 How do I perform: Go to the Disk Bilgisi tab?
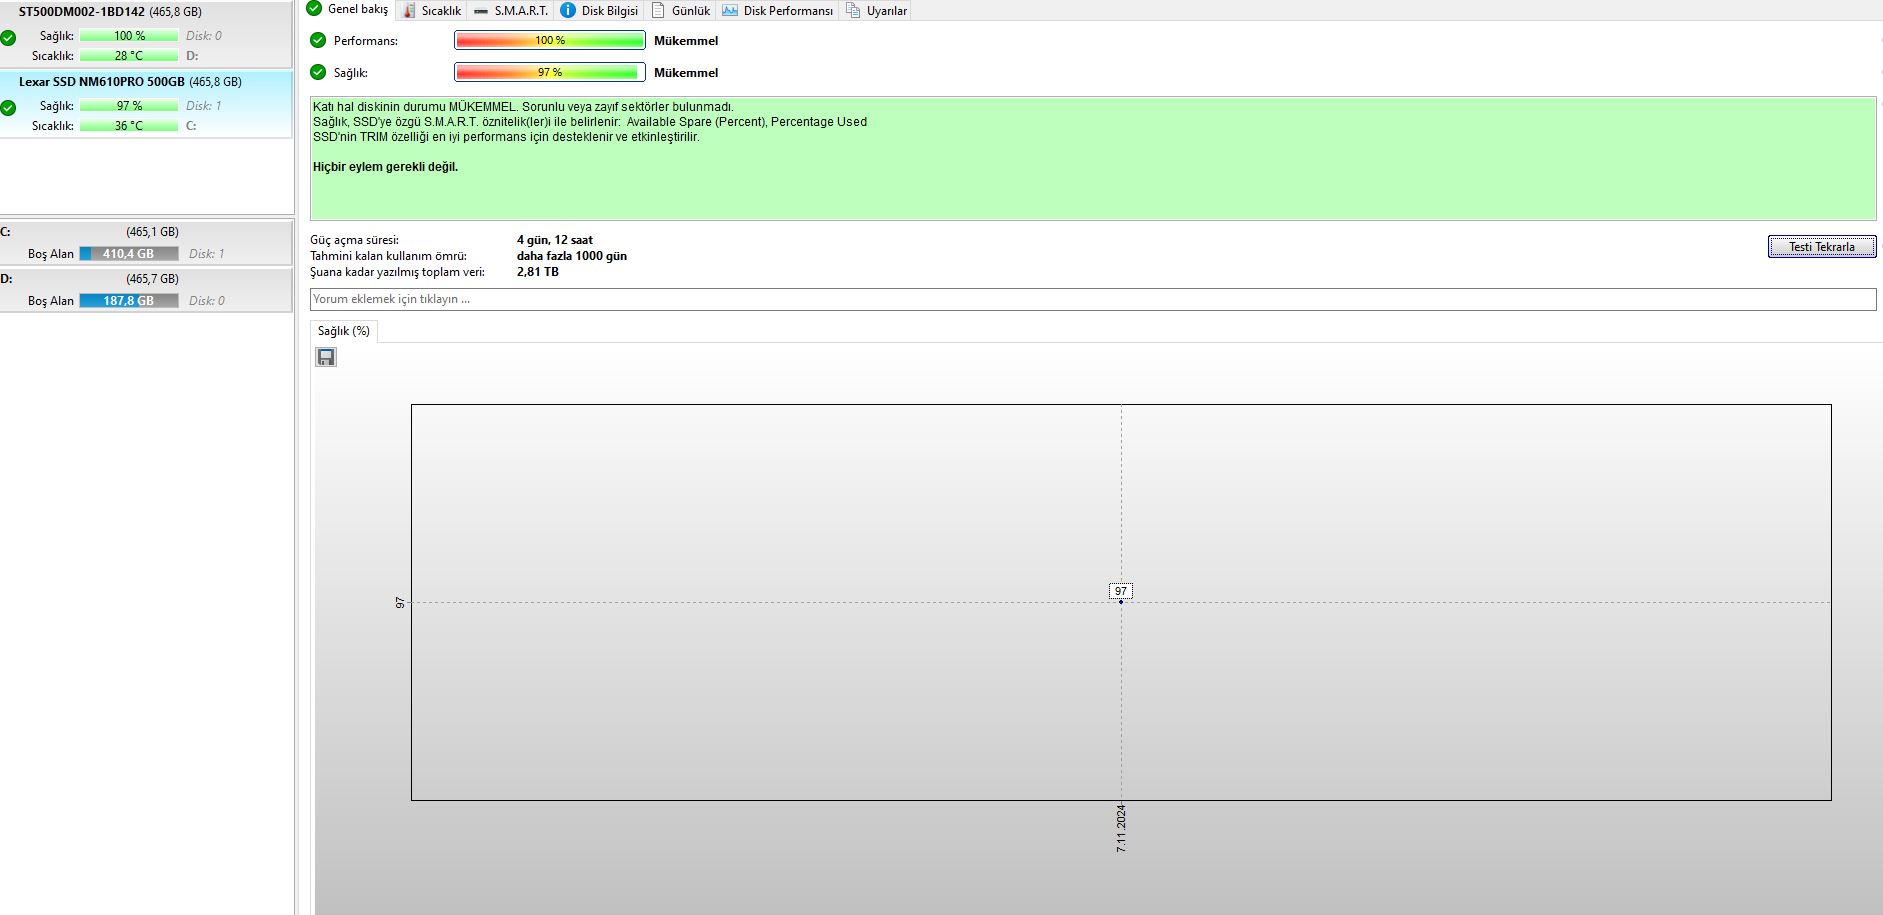[x=599, y=11]
